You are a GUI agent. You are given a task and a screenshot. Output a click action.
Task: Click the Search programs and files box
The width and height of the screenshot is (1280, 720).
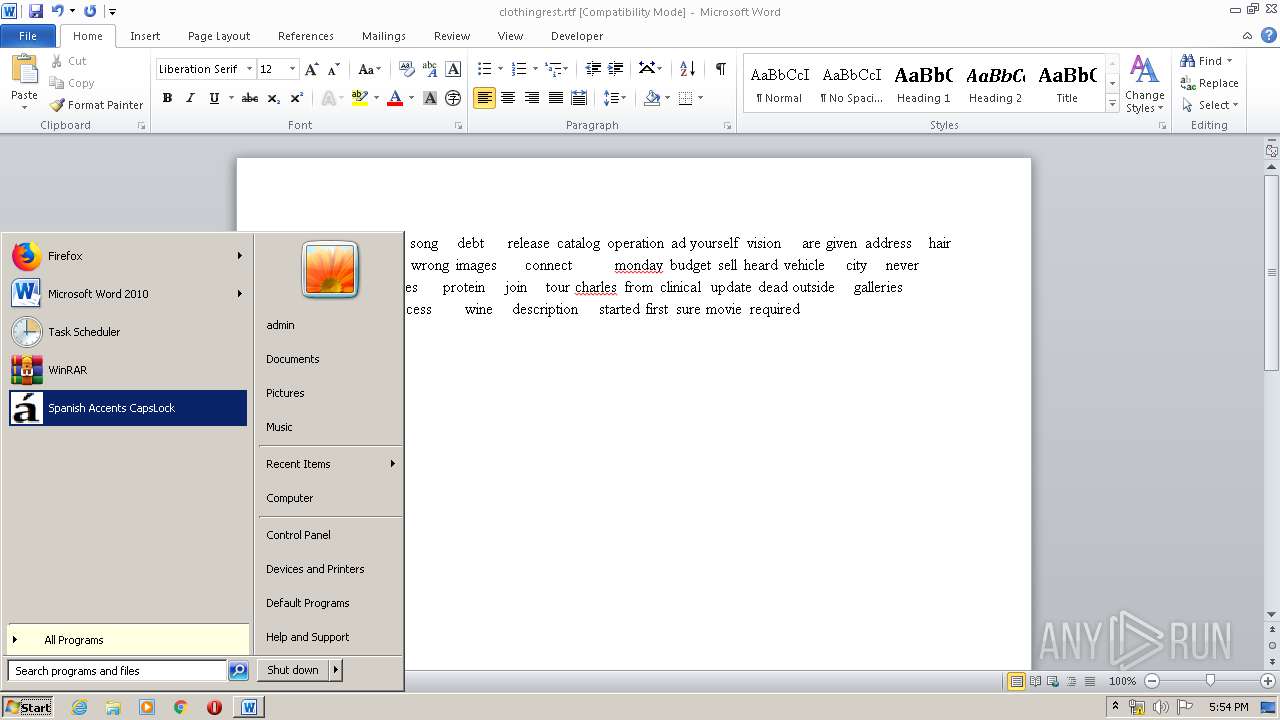click(x=117, y=671)
